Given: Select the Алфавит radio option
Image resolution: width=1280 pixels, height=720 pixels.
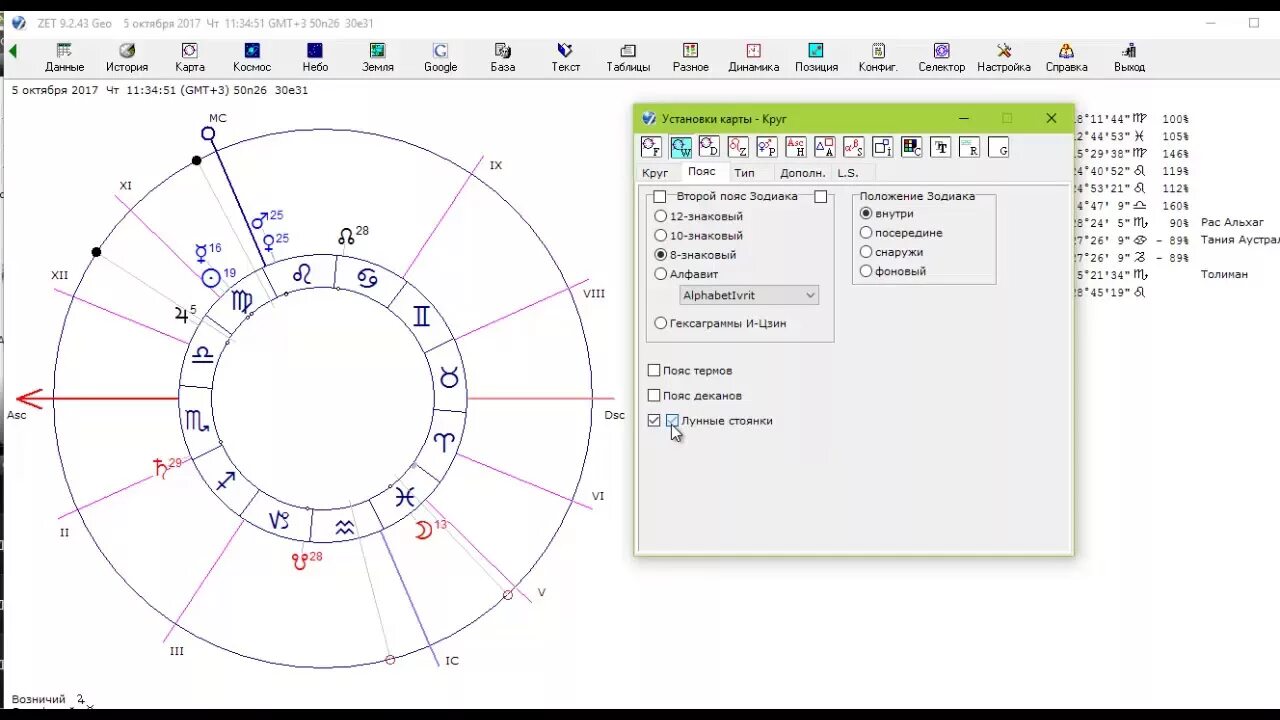Looking at the screenshot, I should coord(686,274).
